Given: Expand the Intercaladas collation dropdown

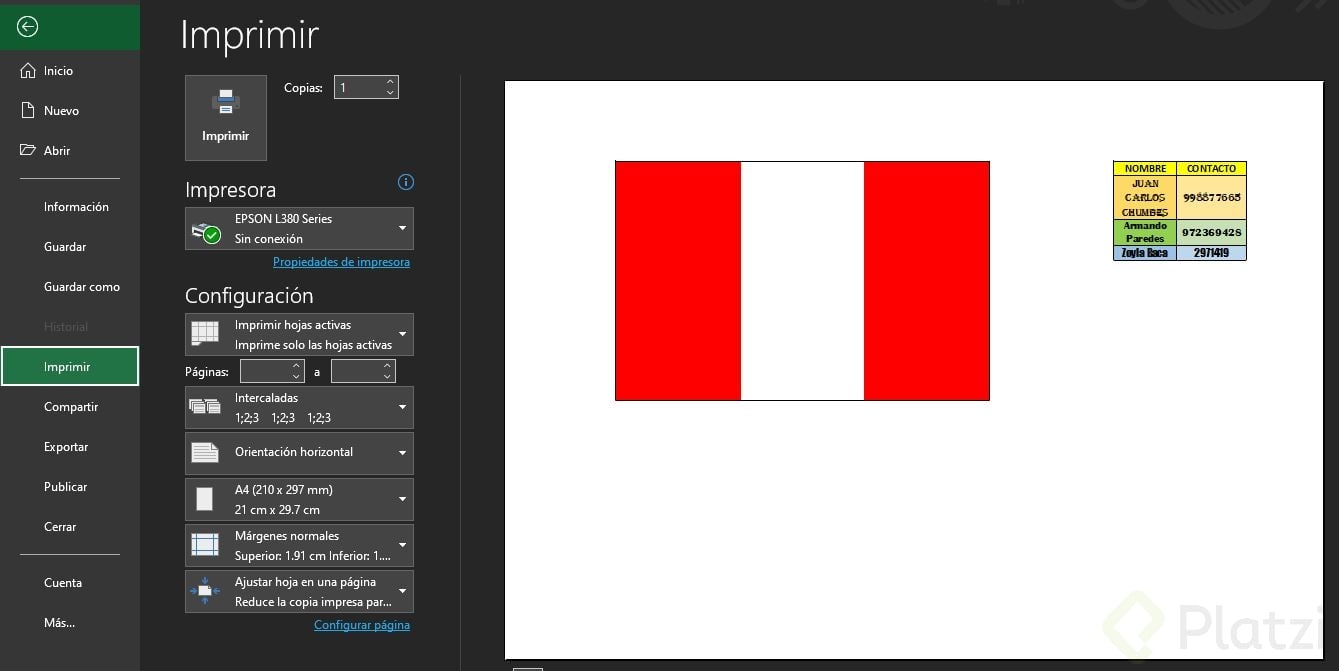Looking at the screenshot, I should pos(299,407).
